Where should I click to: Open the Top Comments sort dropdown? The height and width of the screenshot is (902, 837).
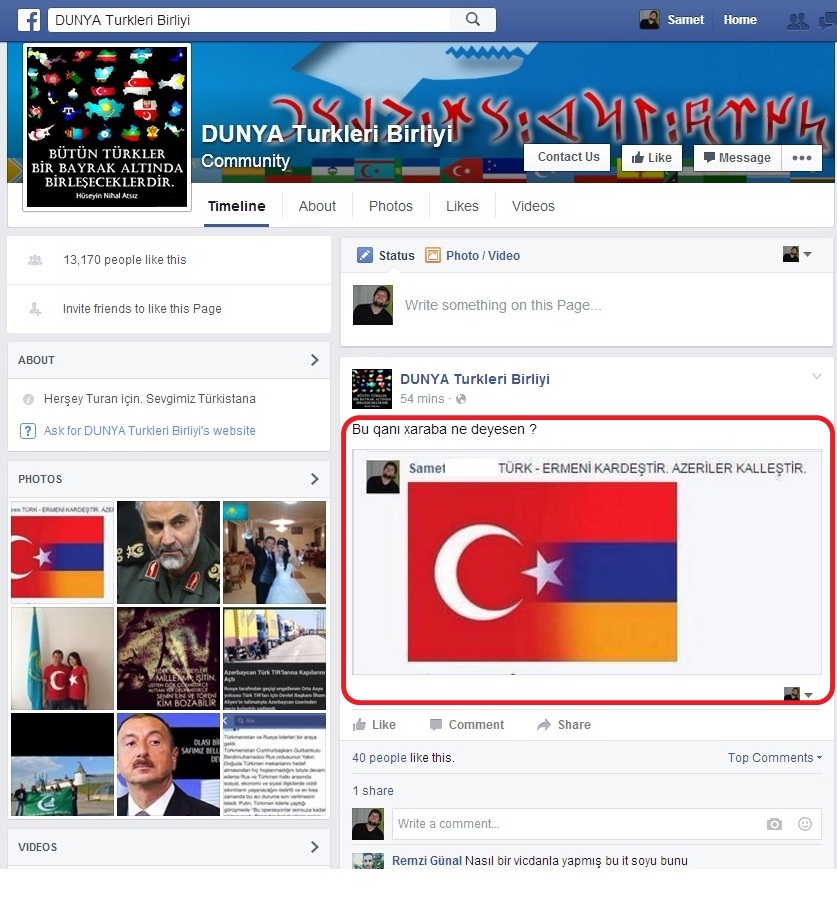(774, 758)
